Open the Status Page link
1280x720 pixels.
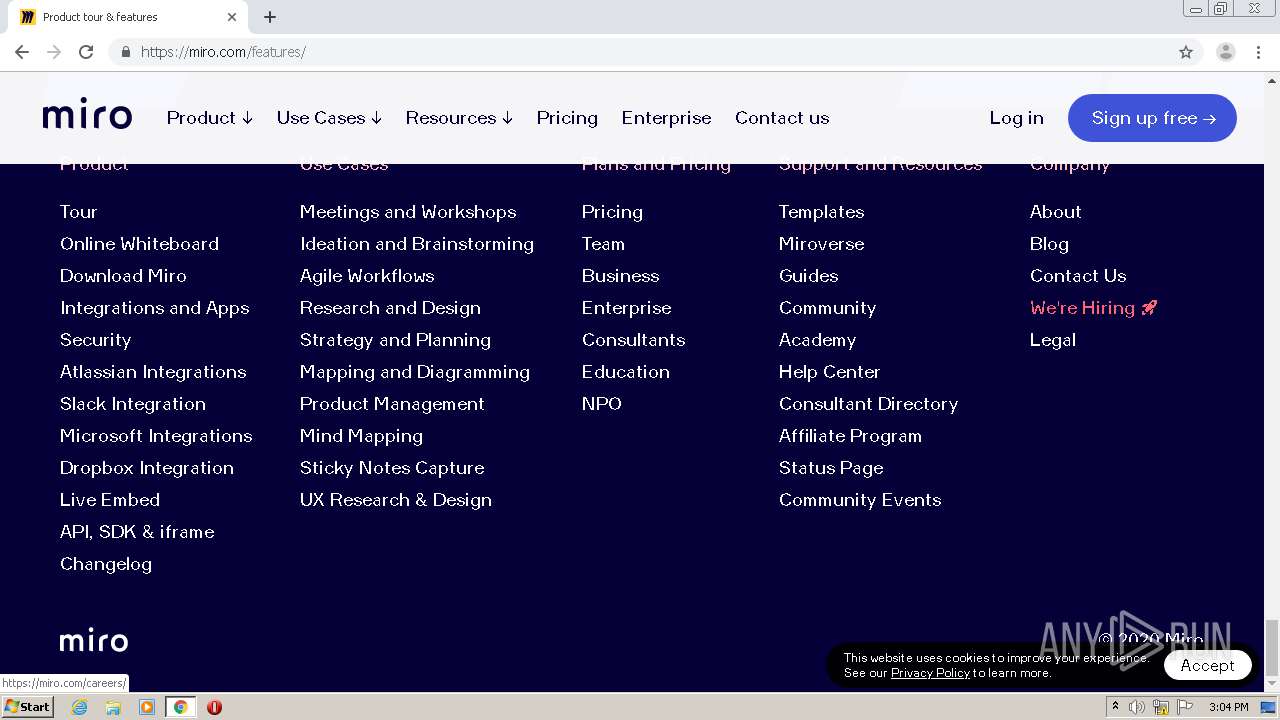coord(831,468)
